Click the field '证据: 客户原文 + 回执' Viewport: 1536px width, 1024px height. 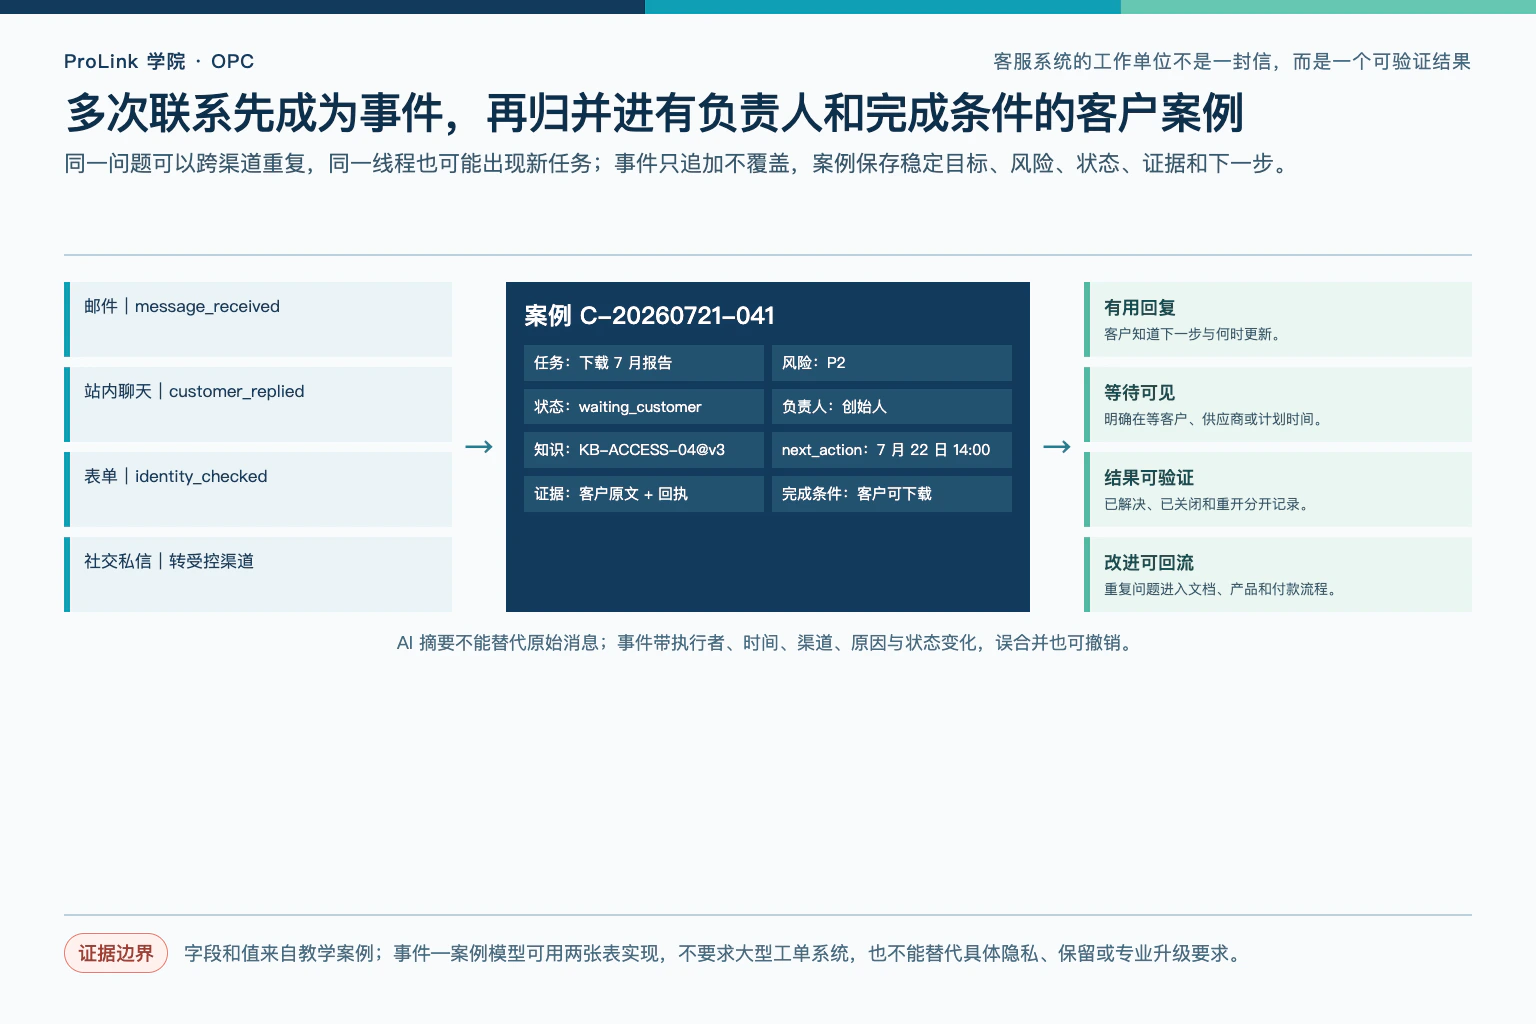[644, 494]
